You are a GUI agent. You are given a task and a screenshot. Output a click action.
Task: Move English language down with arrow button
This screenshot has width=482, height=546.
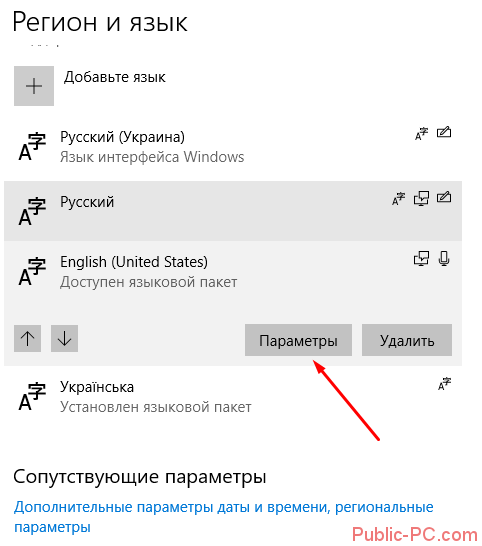tap(64, 338)
